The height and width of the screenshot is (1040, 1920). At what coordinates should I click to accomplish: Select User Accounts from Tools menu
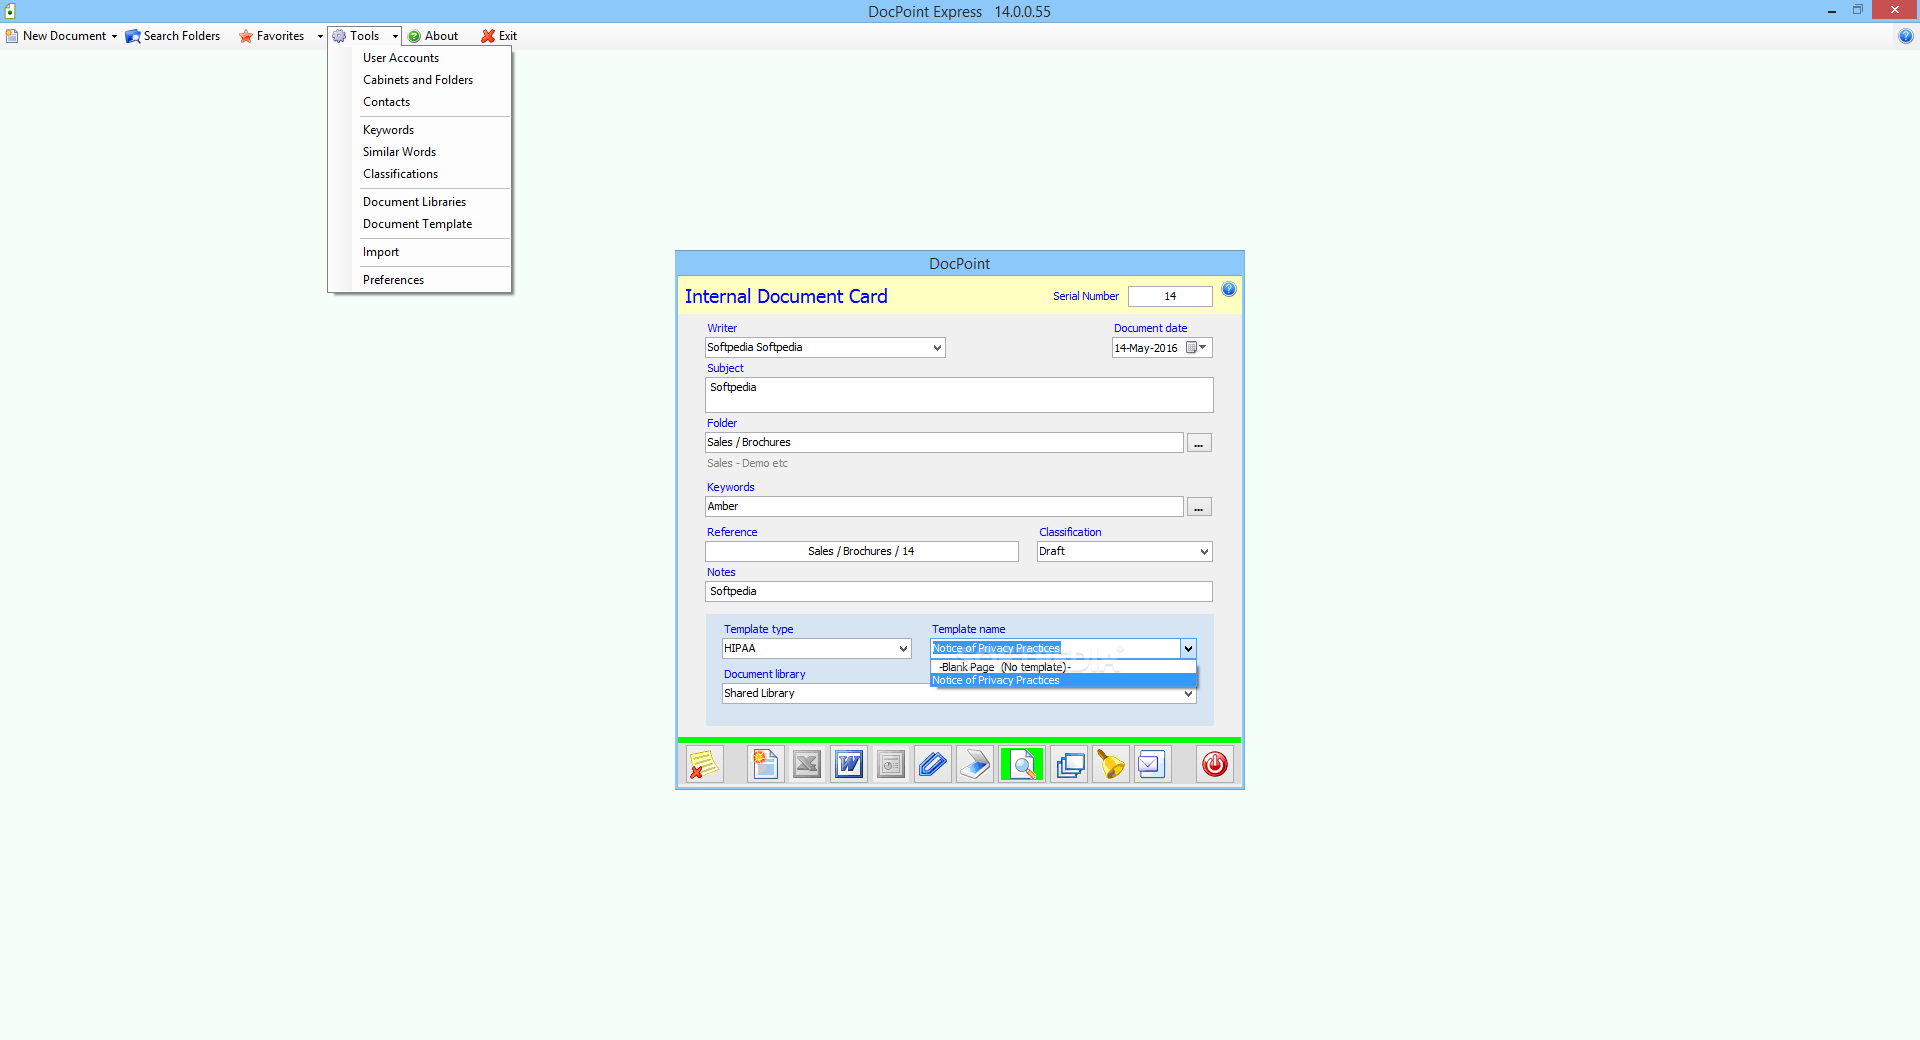(x=401, y=58)
